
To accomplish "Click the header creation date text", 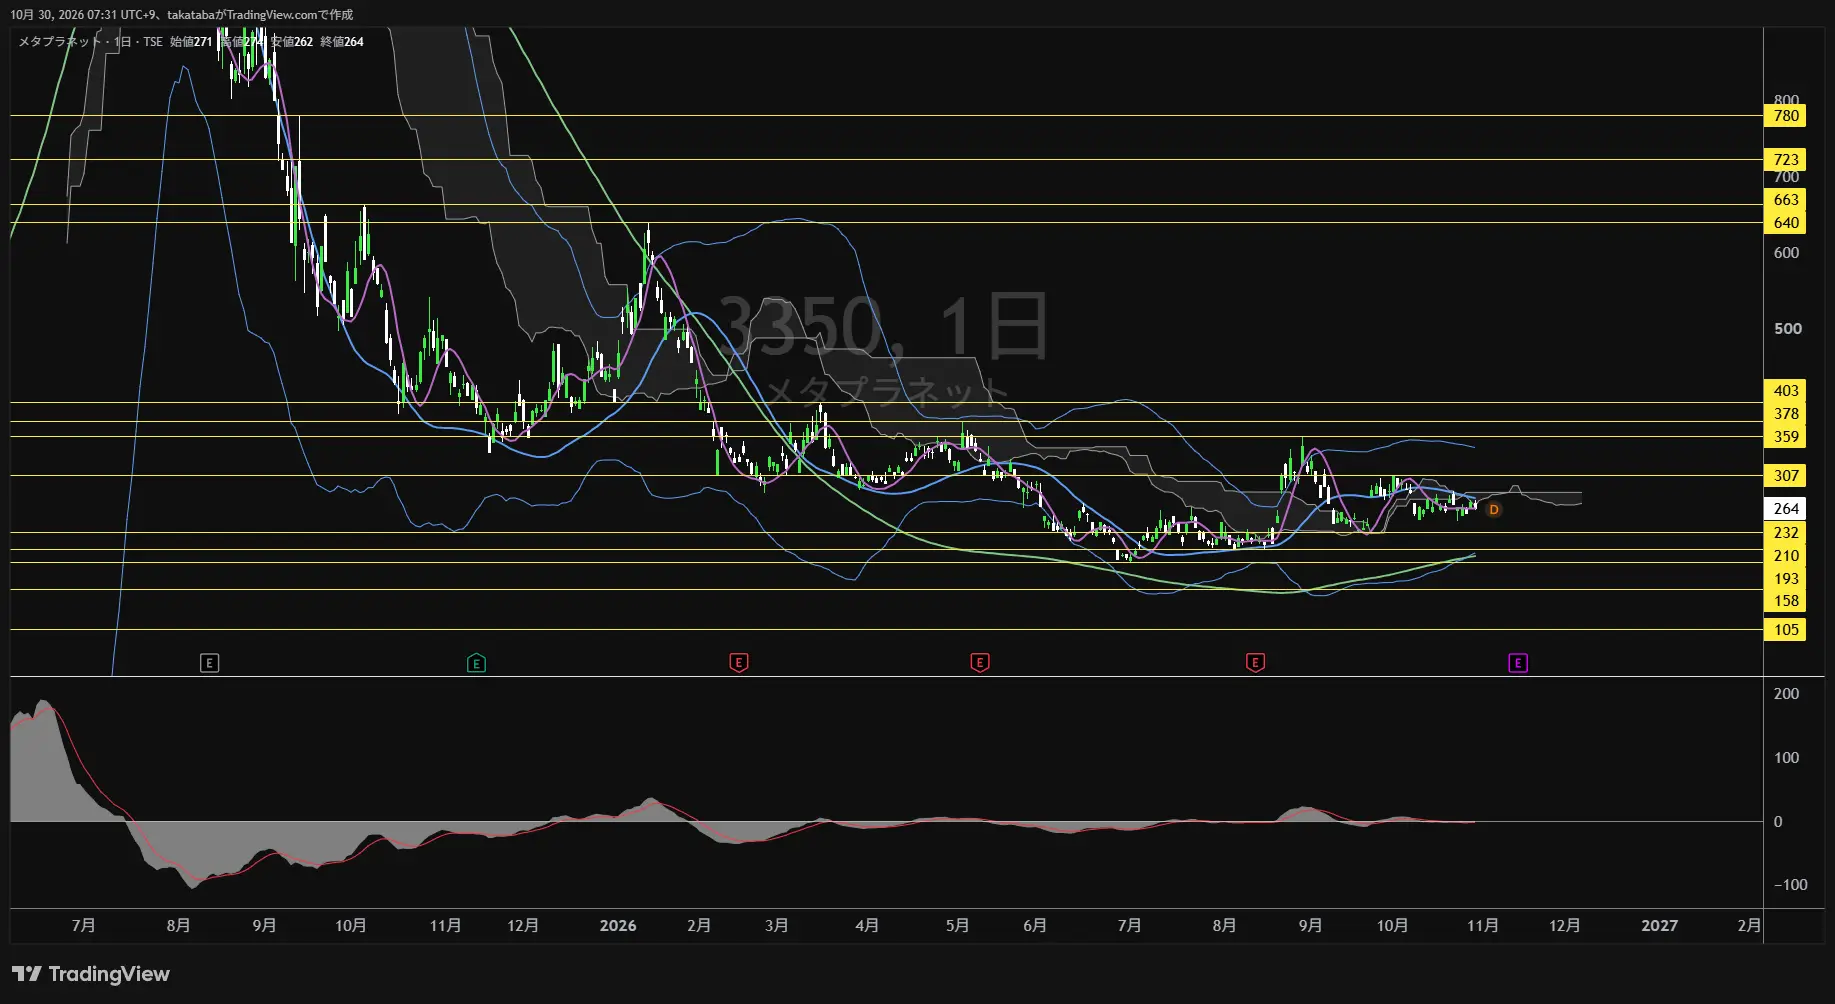I will [181, 15].
